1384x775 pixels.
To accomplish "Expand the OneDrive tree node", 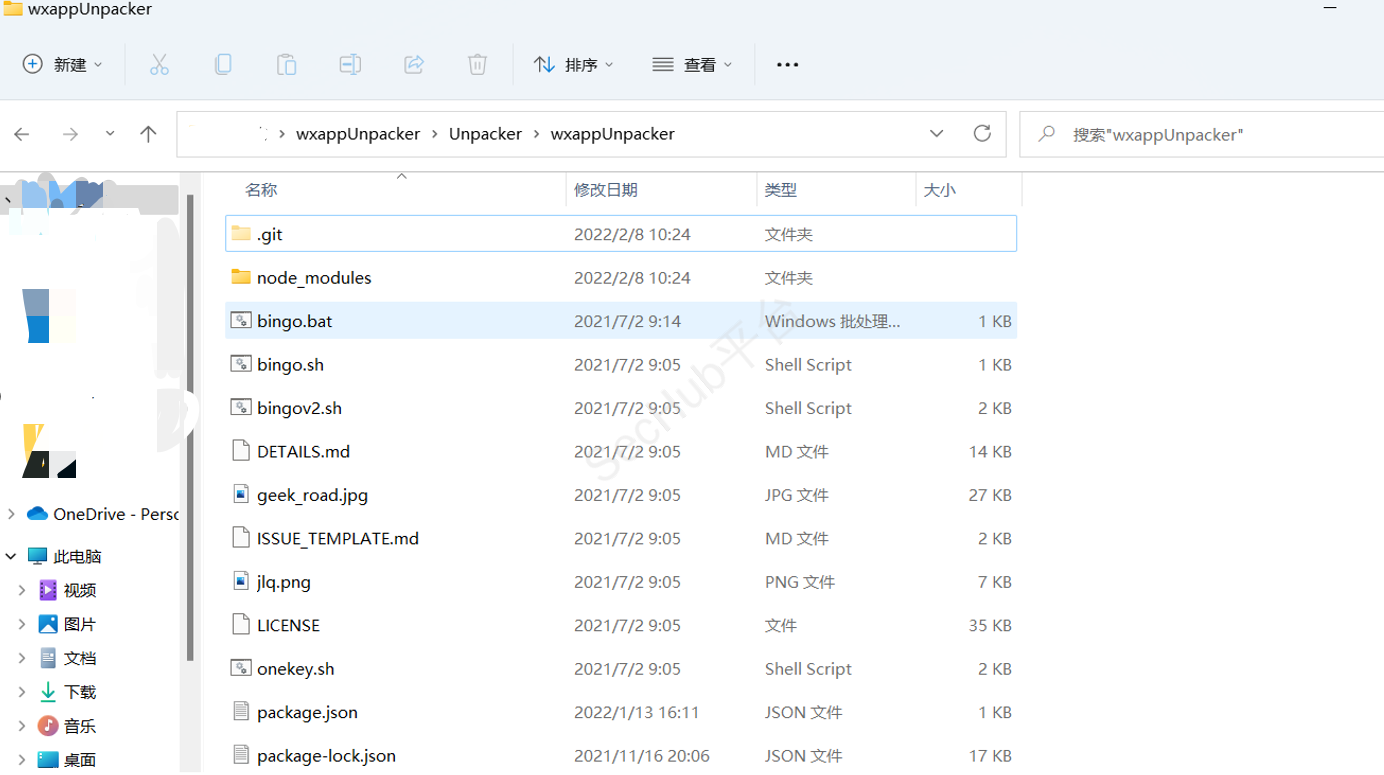I will (x=11, y=514).
